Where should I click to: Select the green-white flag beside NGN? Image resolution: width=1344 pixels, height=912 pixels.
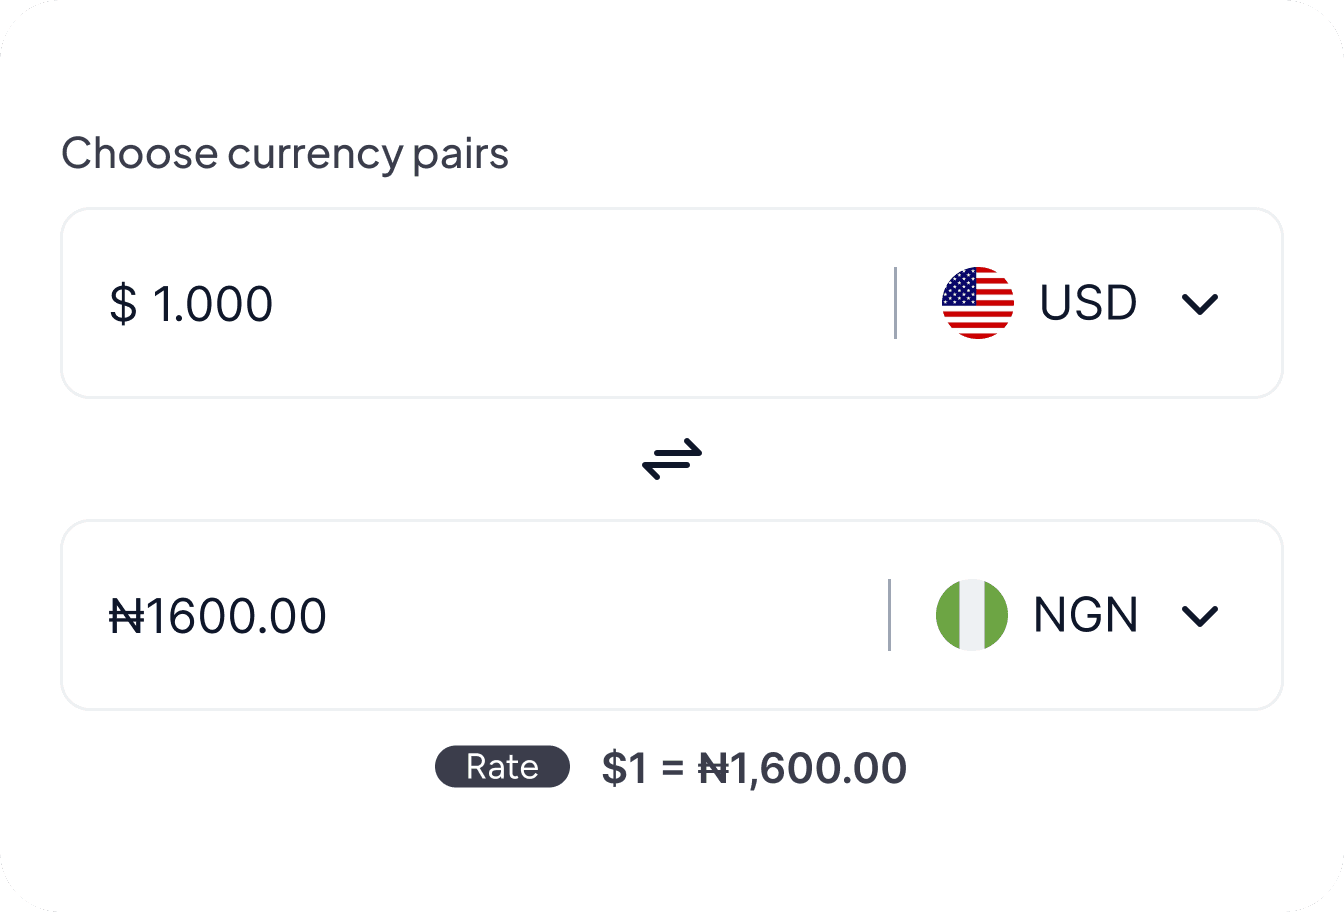point(971,615)
